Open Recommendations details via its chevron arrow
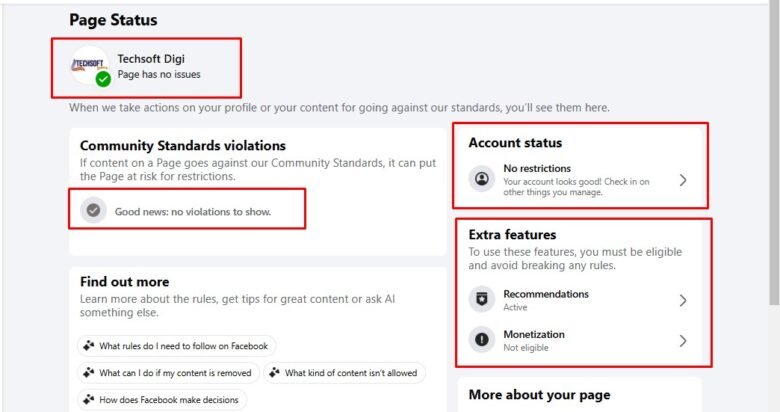780x412 pixels. click(x=683, y=300)
